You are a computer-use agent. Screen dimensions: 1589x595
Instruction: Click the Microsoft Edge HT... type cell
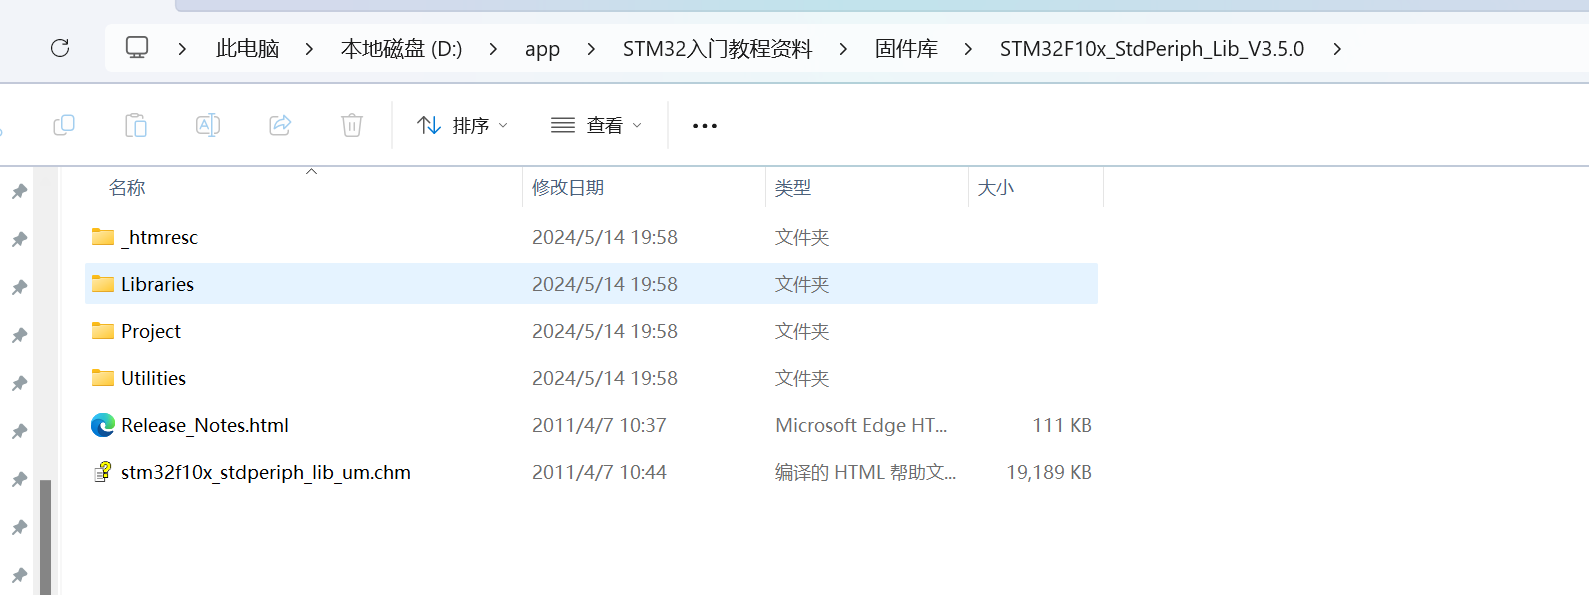tap(861, 425)
